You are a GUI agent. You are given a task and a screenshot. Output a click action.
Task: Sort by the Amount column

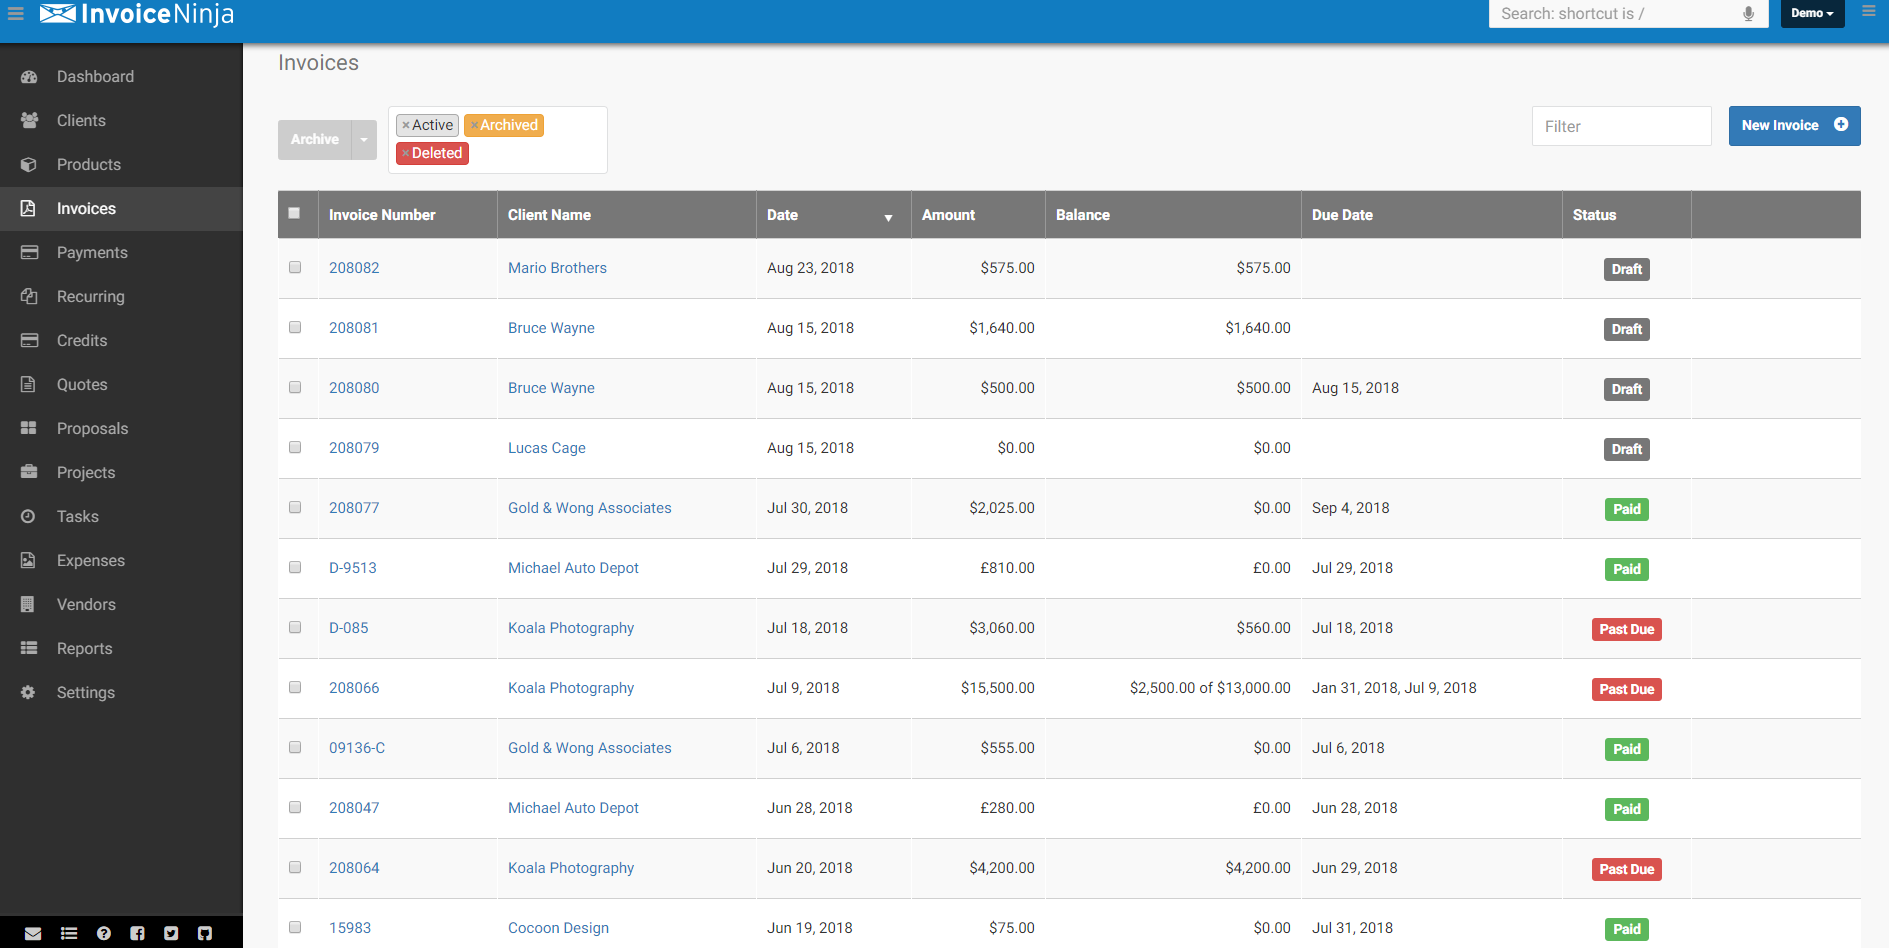tap(978, 215)
